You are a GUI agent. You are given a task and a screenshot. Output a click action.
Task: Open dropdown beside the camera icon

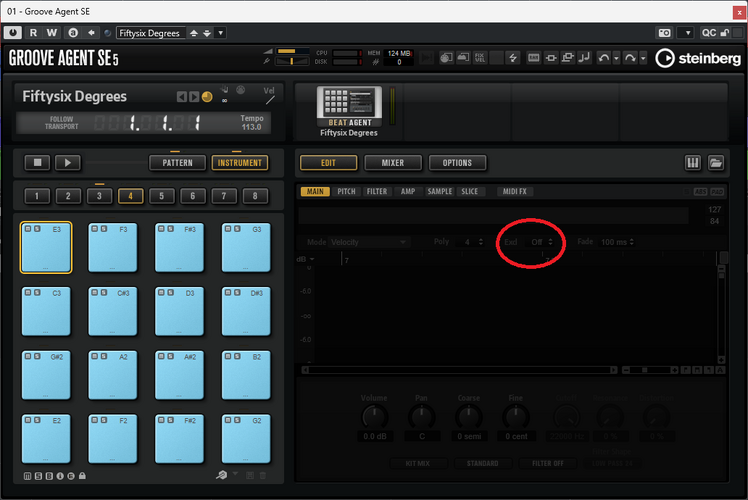point(687,33)
